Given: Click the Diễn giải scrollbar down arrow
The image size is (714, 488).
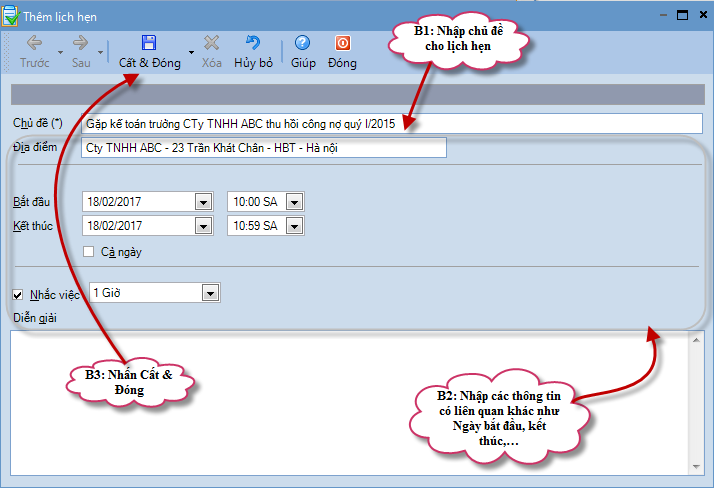Looking at the screenshot, I should [695, 465].
